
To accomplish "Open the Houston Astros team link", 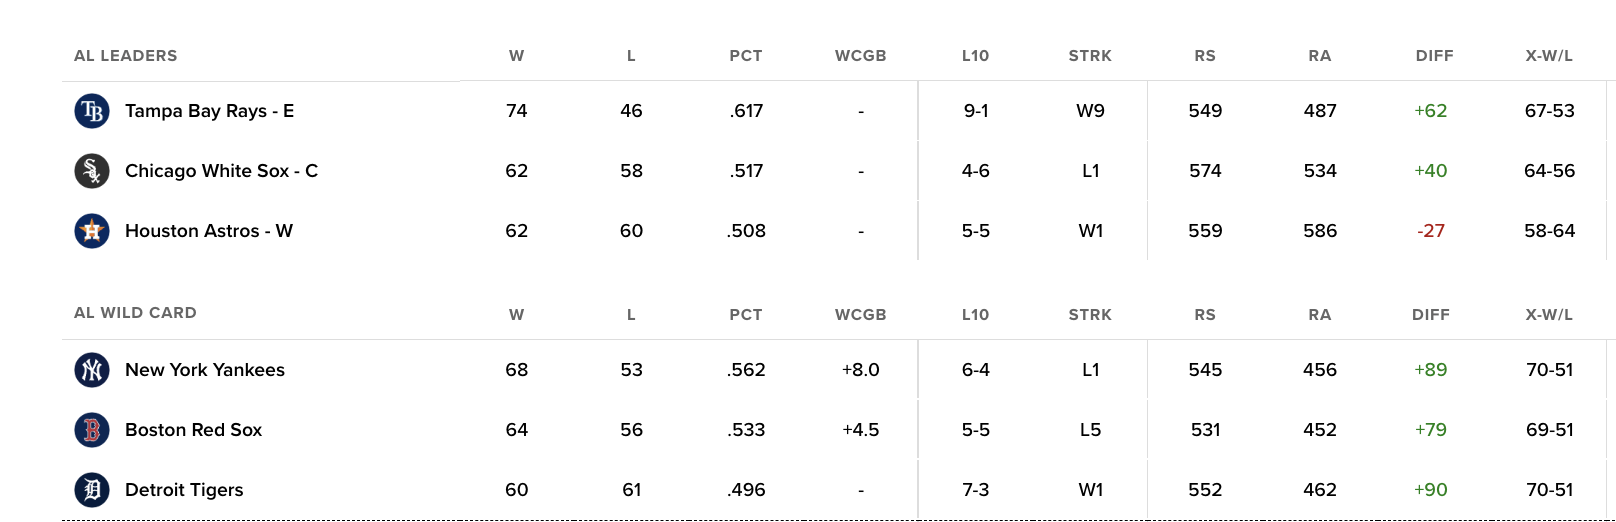I will point(209,231).
